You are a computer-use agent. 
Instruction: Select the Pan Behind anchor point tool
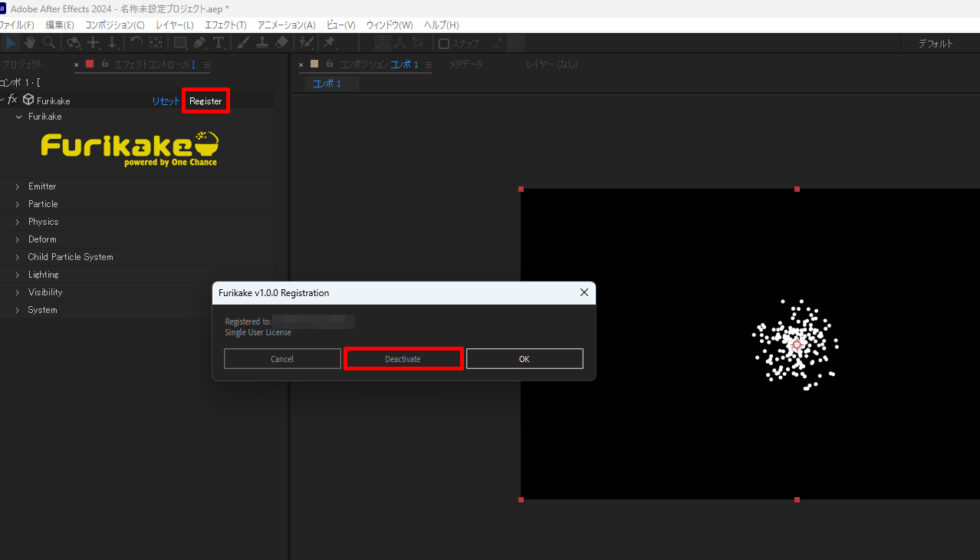click(156, 42)
